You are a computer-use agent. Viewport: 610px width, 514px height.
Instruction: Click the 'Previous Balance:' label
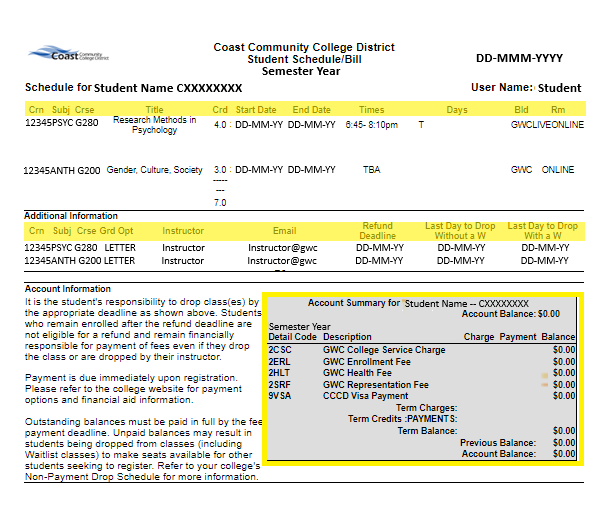coord(498,443)
